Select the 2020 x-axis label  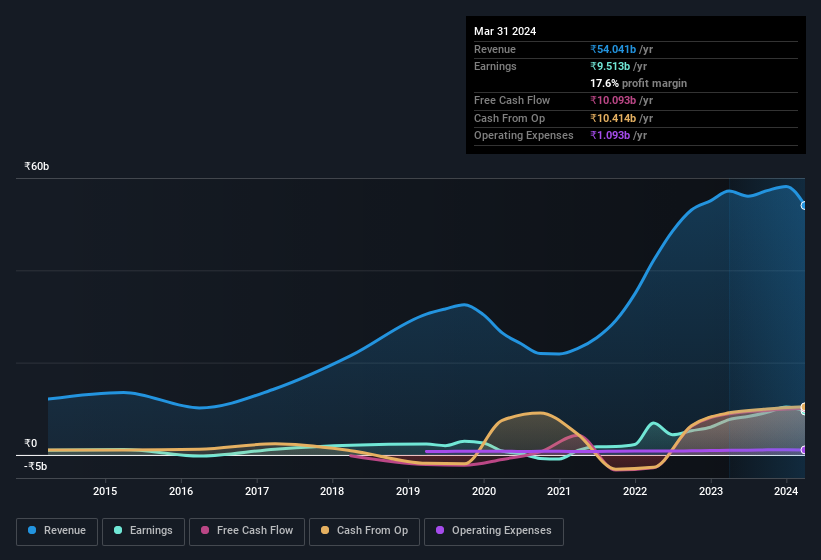(x=484, y=491)
